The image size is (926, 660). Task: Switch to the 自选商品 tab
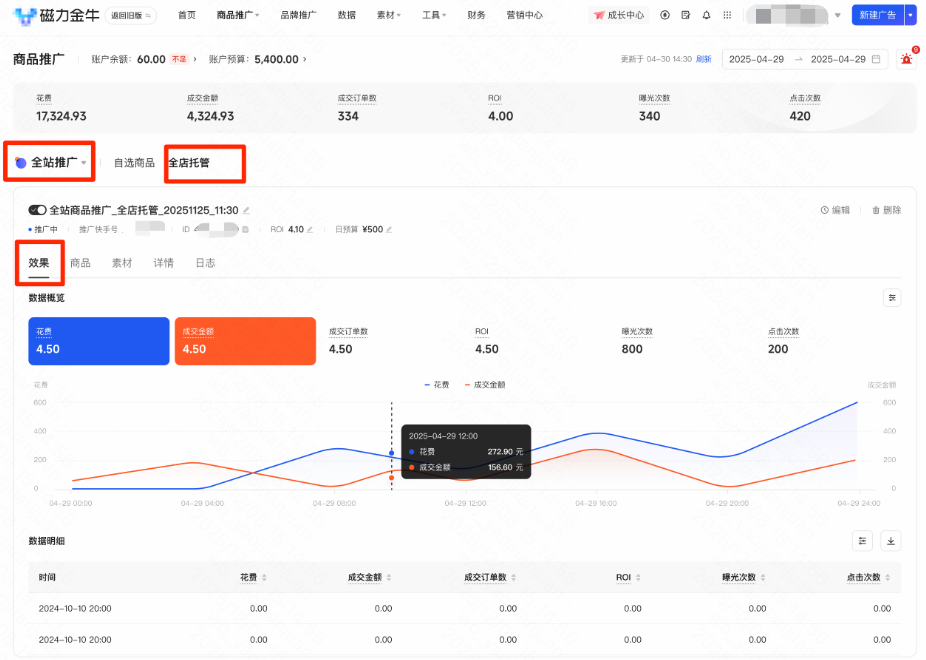pos(134,163)
